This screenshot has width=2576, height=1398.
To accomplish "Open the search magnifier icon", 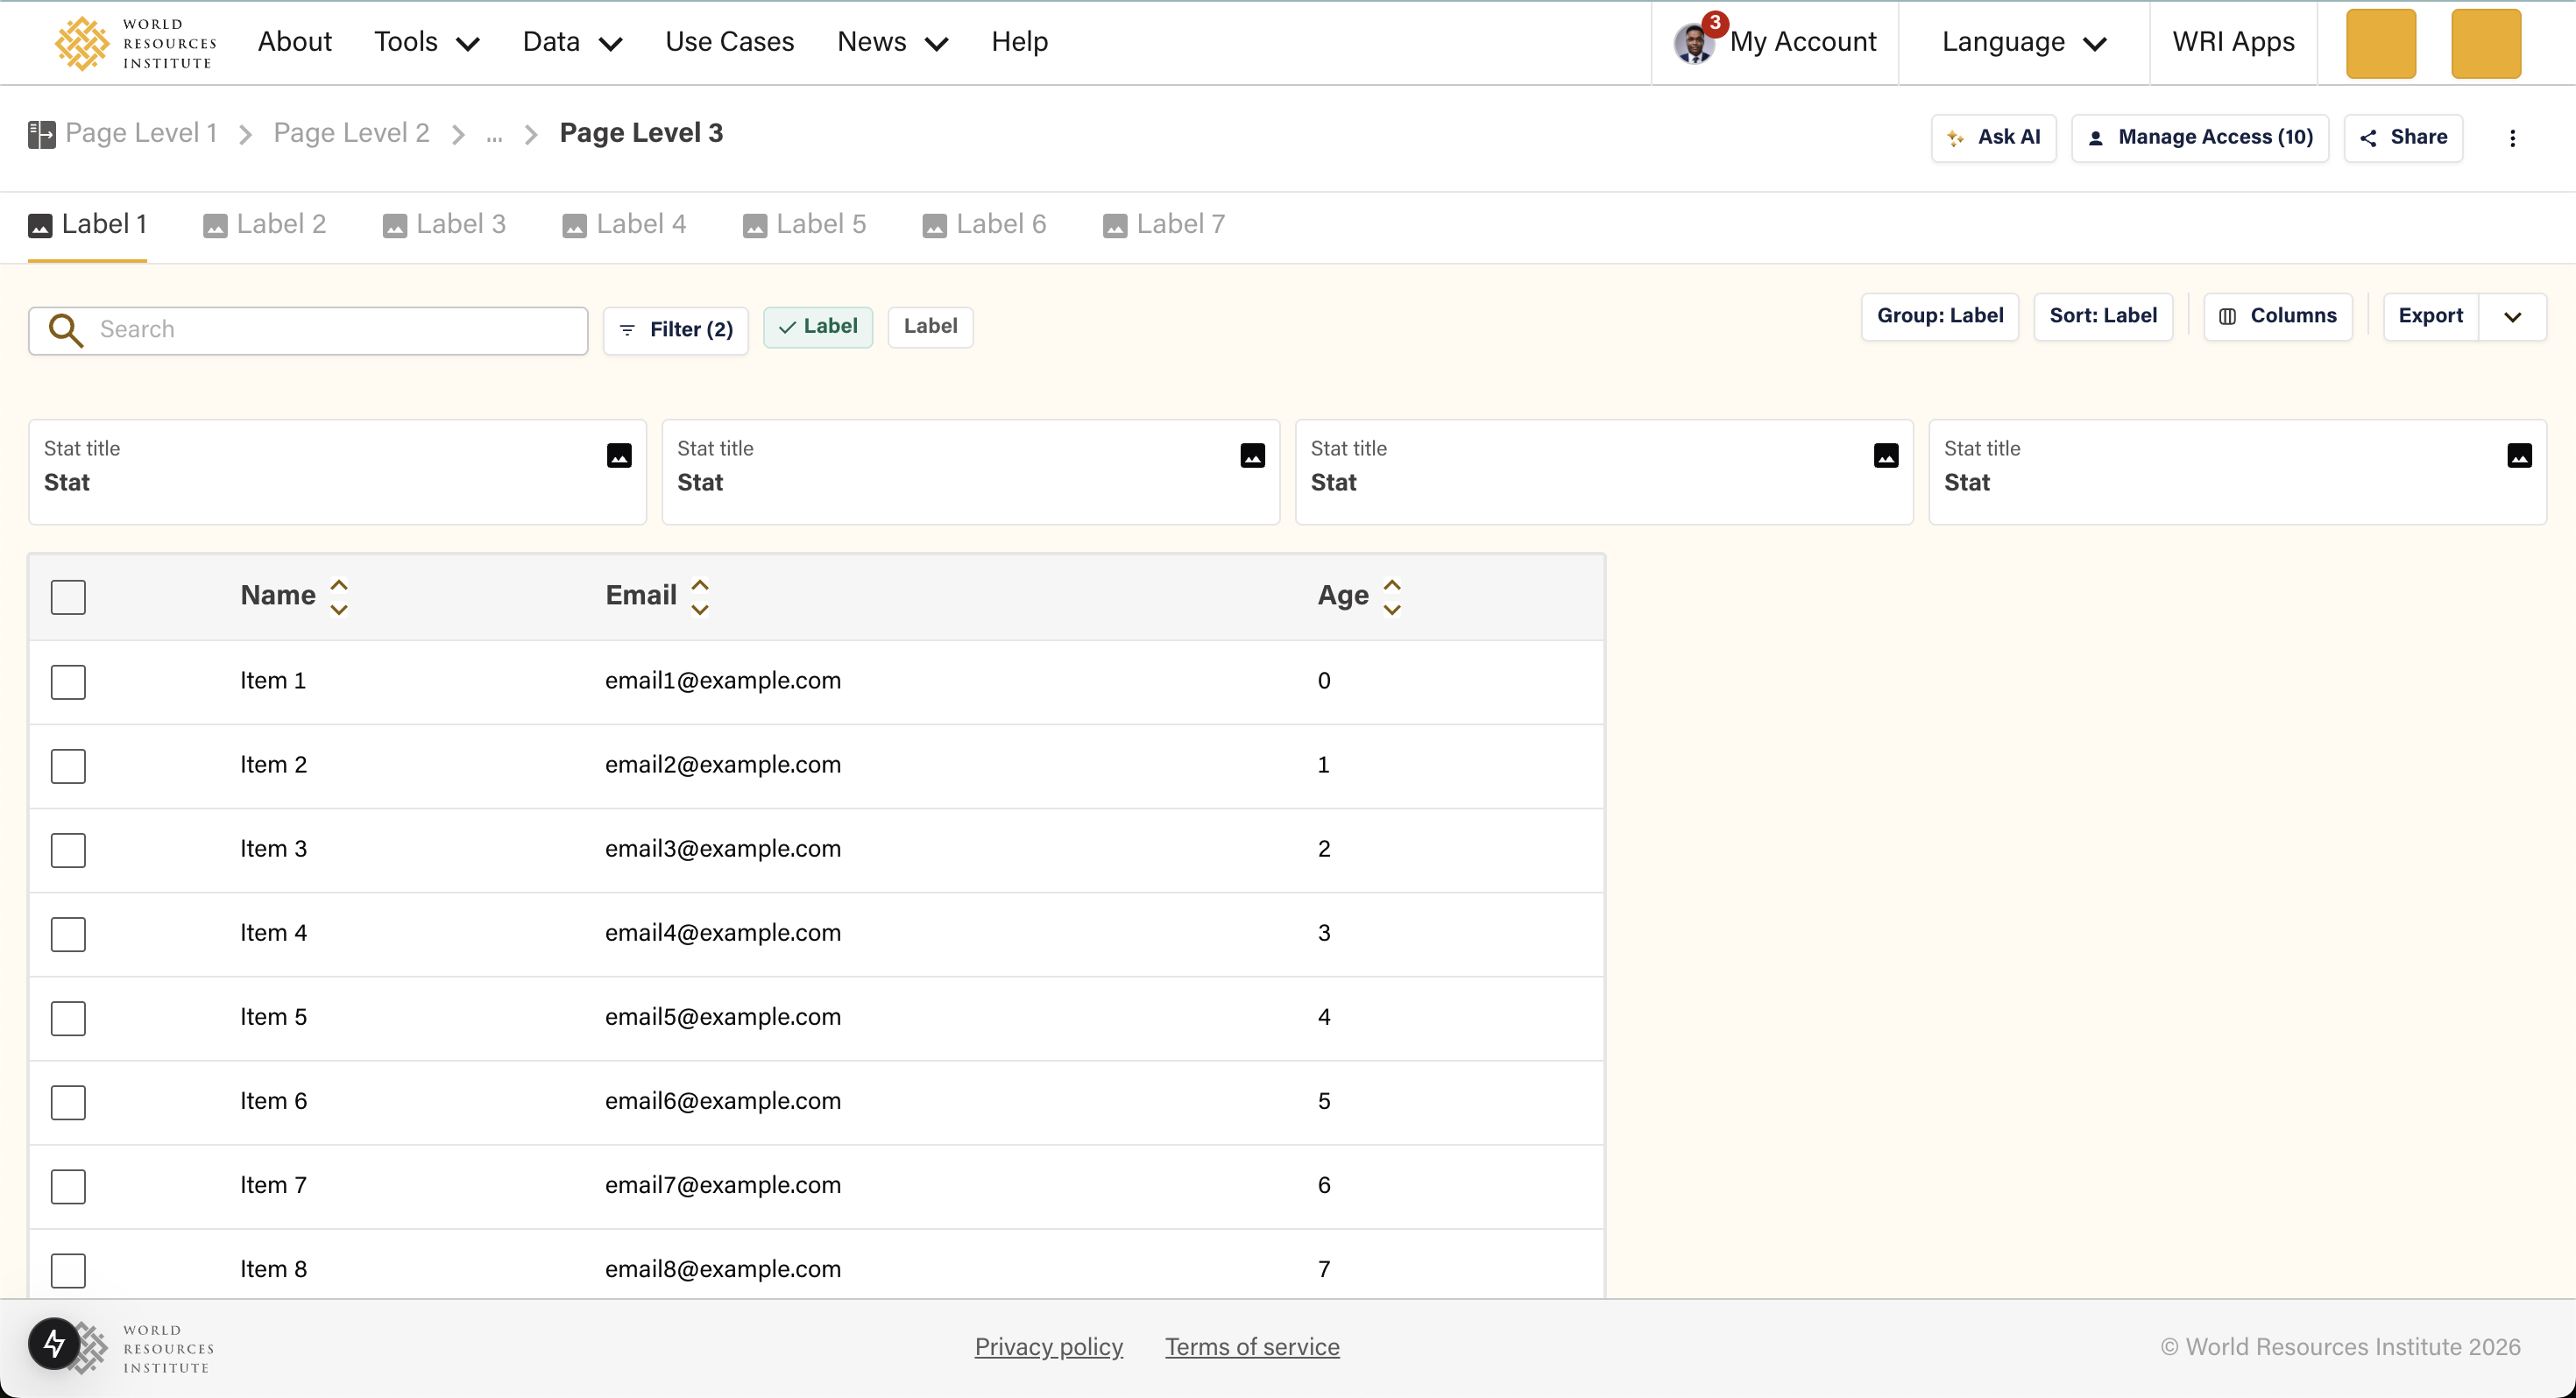I will 65,330.
